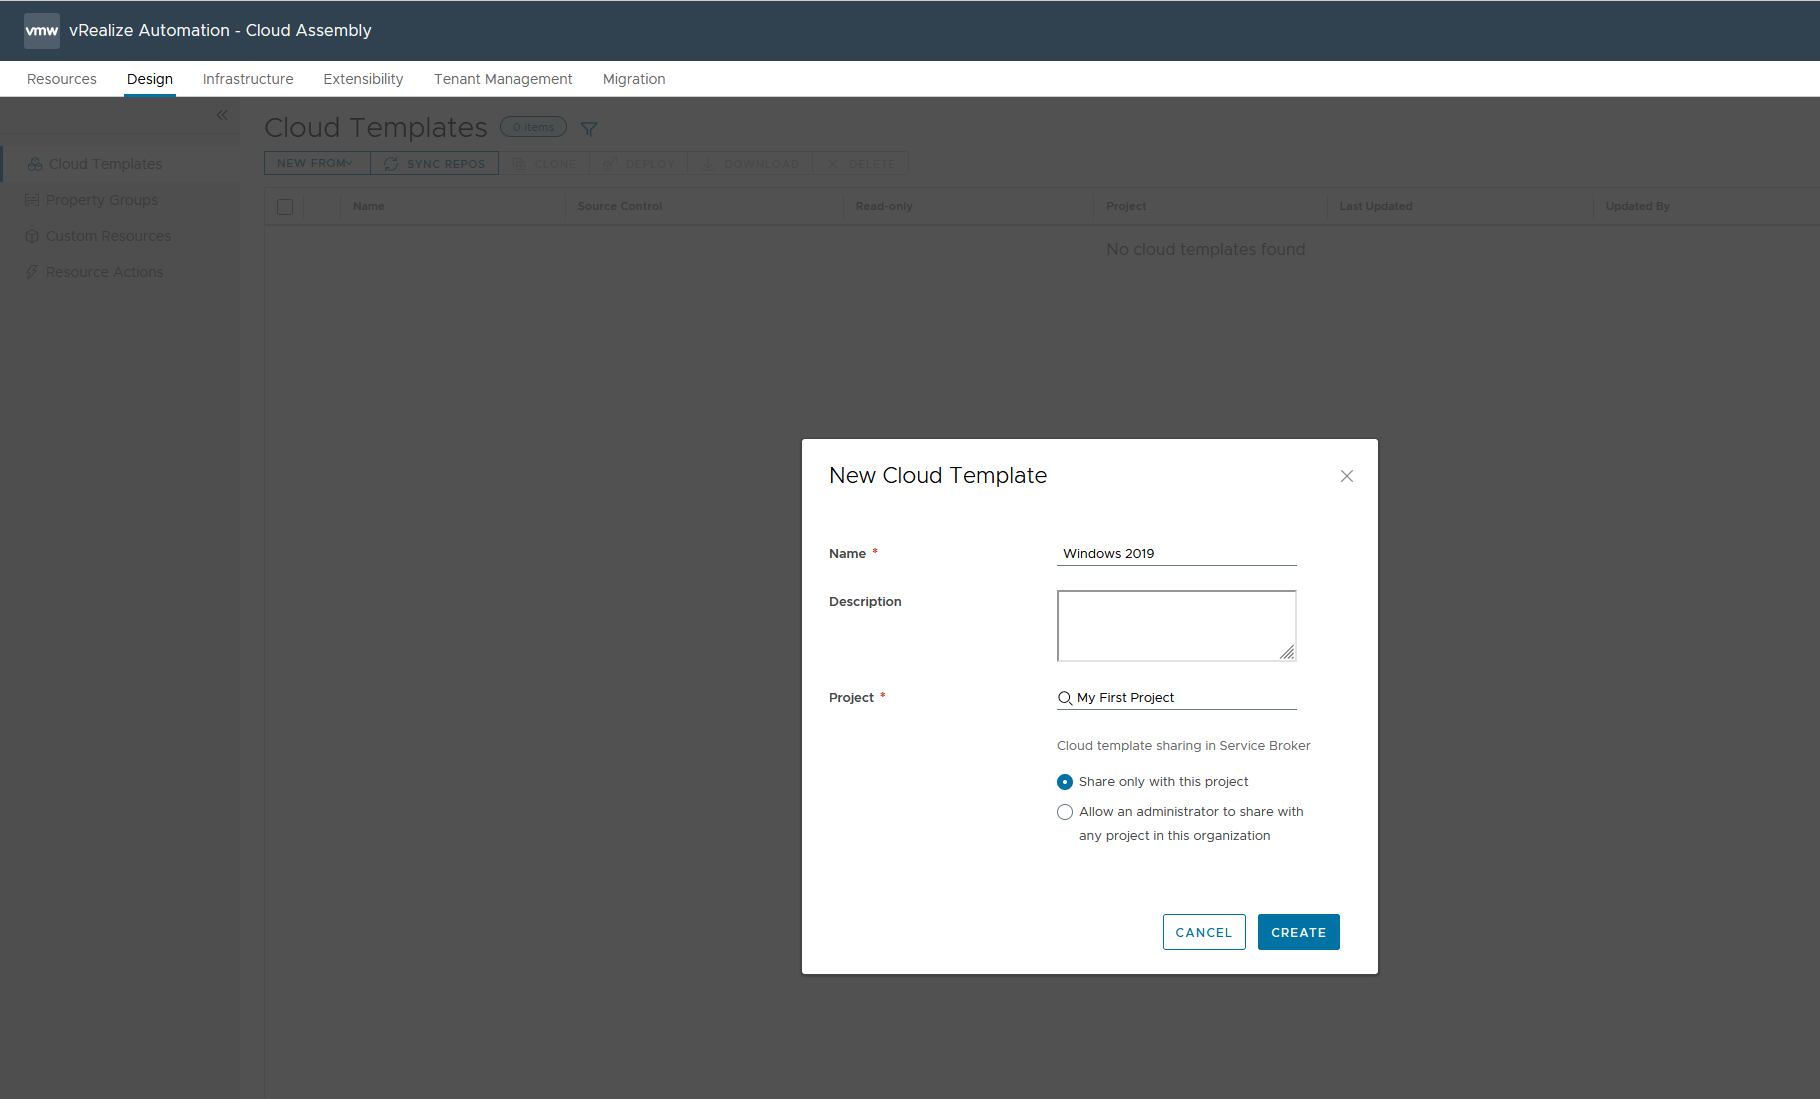Click the CANCEL button

click(x=1204, y=932)
